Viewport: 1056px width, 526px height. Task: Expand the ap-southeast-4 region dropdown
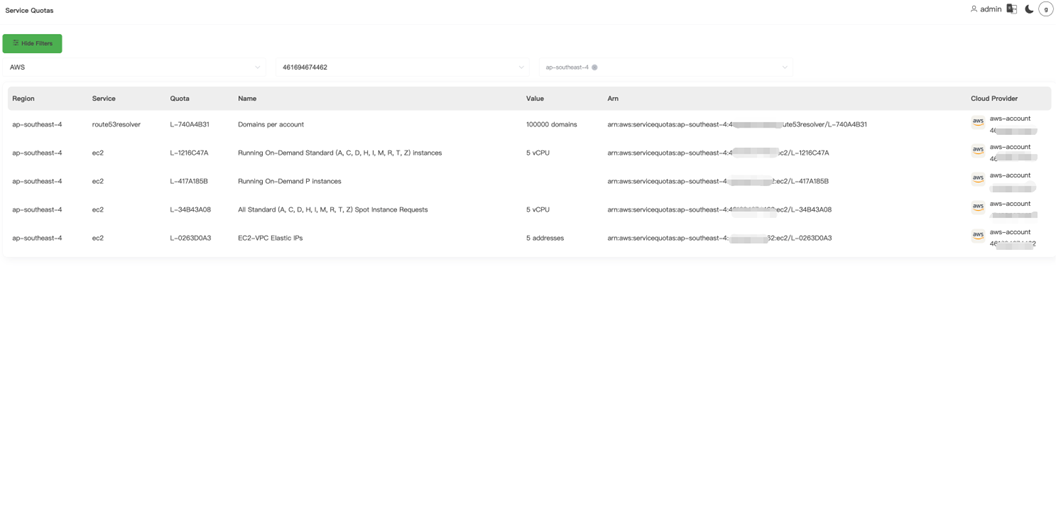point(665,67)
